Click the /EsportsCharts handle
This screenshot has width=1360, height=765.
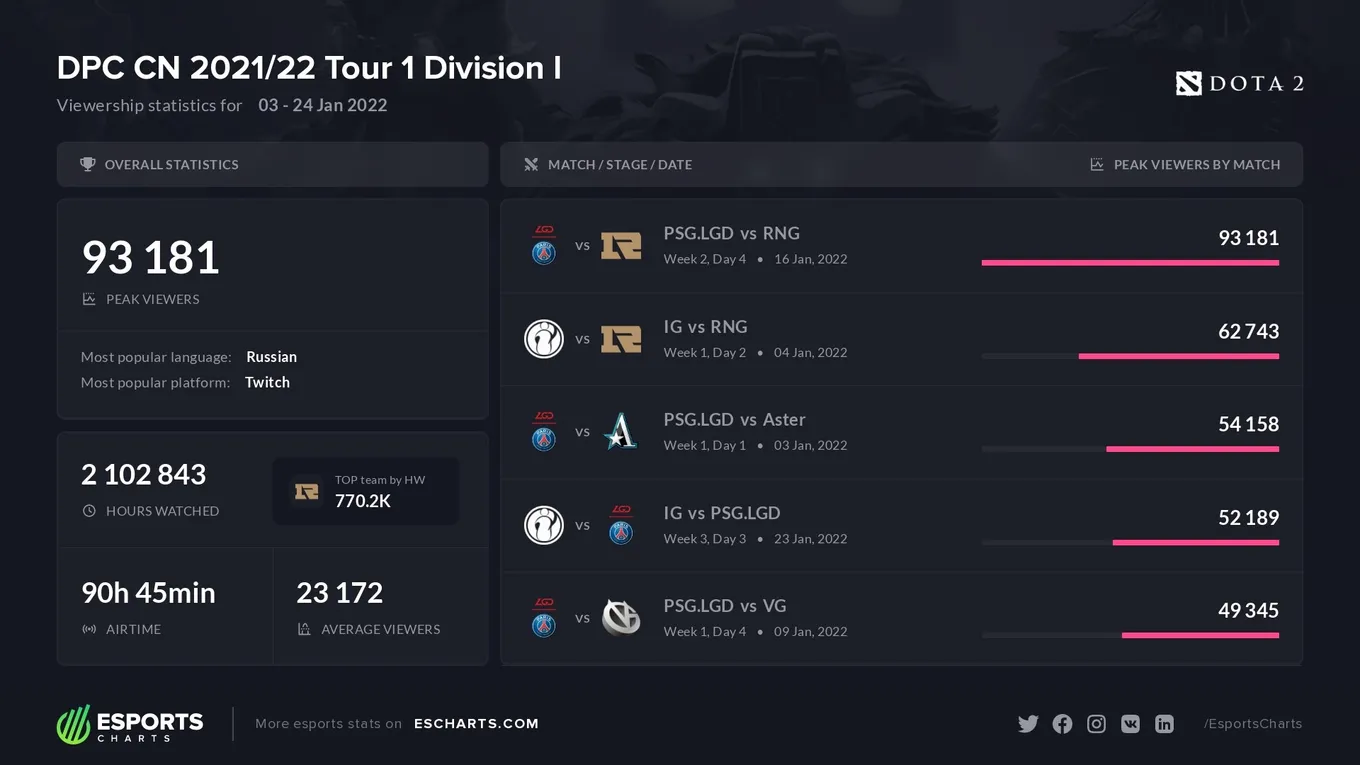[1253, 724]
